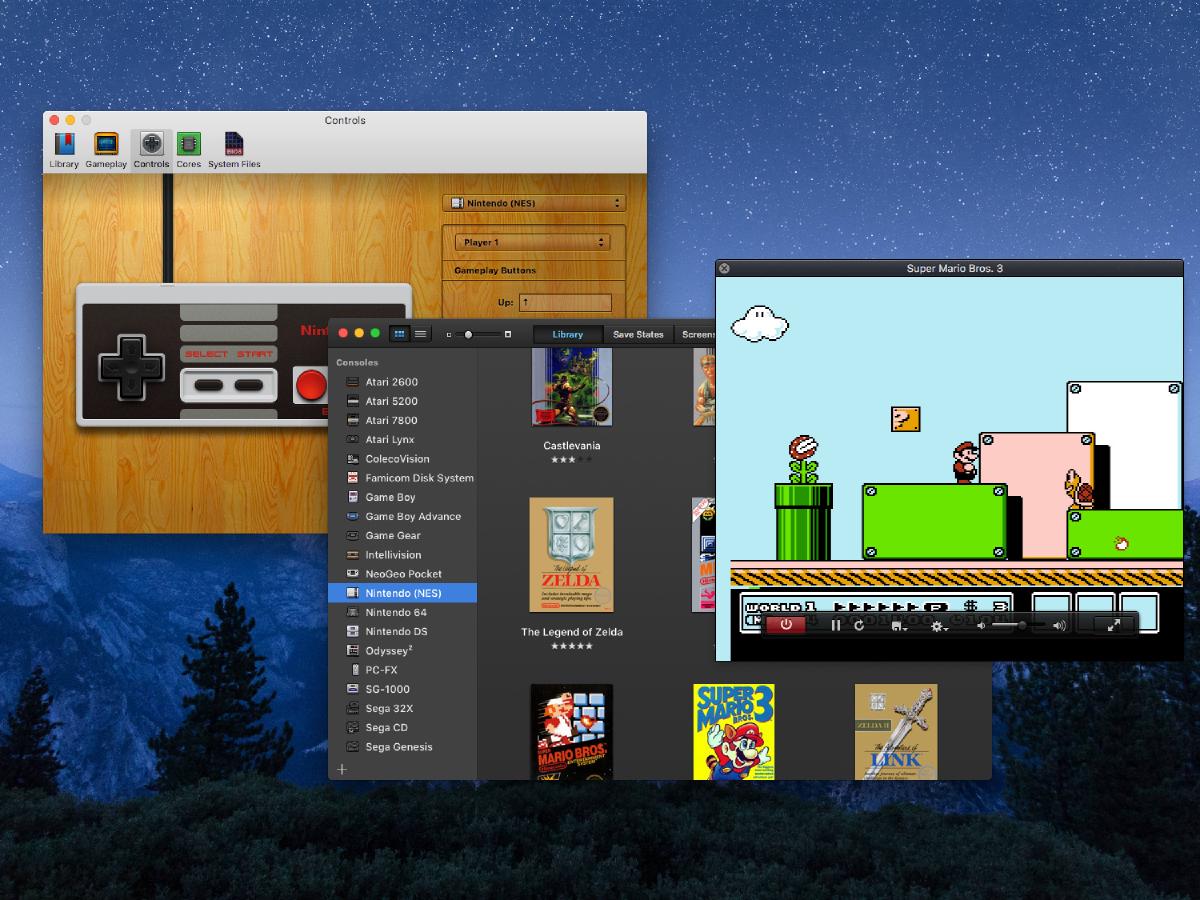This screenshot has width=1200, height=900.
Task: Select PC-FX console
Action: tap(403, 670)
